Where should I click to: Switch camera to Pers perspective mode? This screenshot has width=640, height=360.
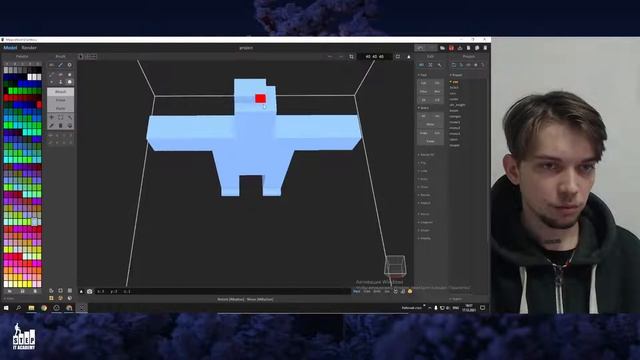[357, 291]
